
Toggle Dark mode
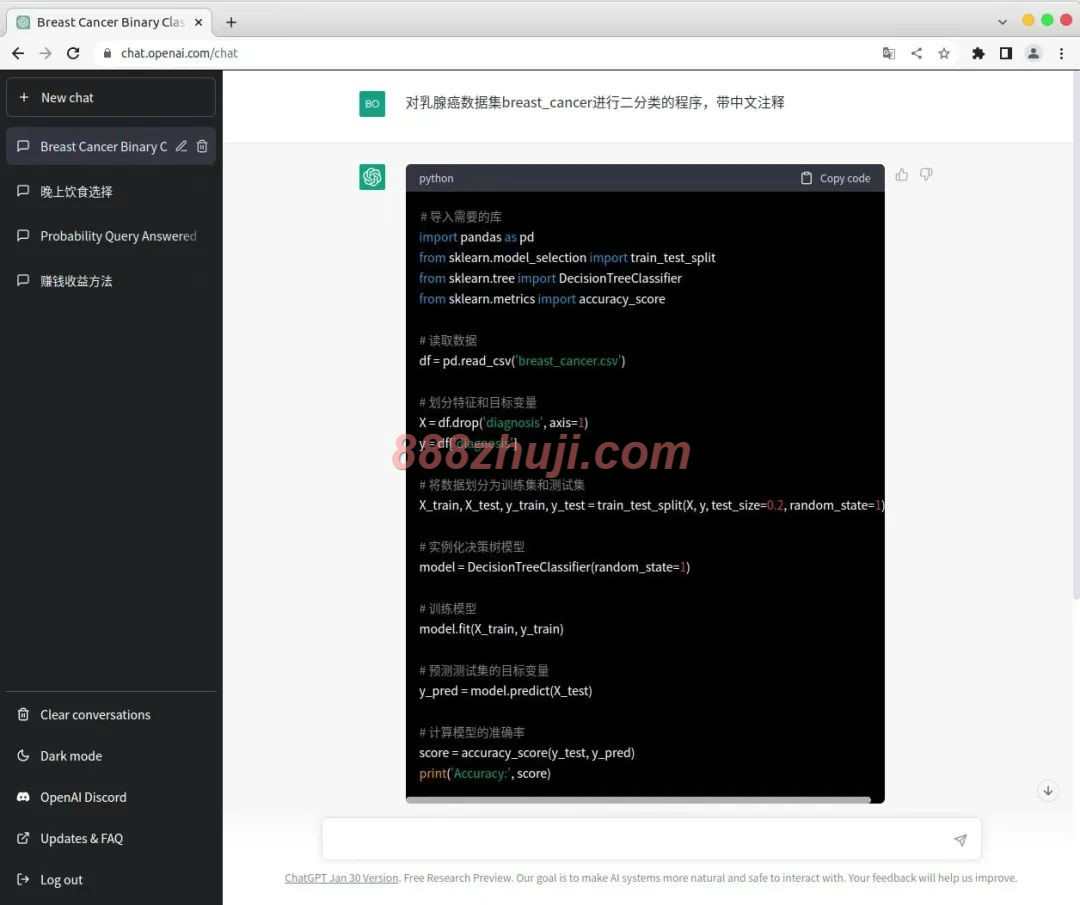click(111, 756)
